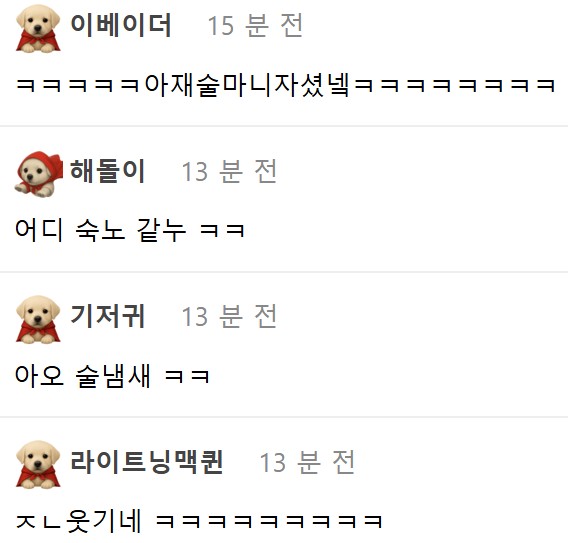Select the comment 어디 숙노 같누
This screenshot has height=543, width=568.
coord(101,230)
